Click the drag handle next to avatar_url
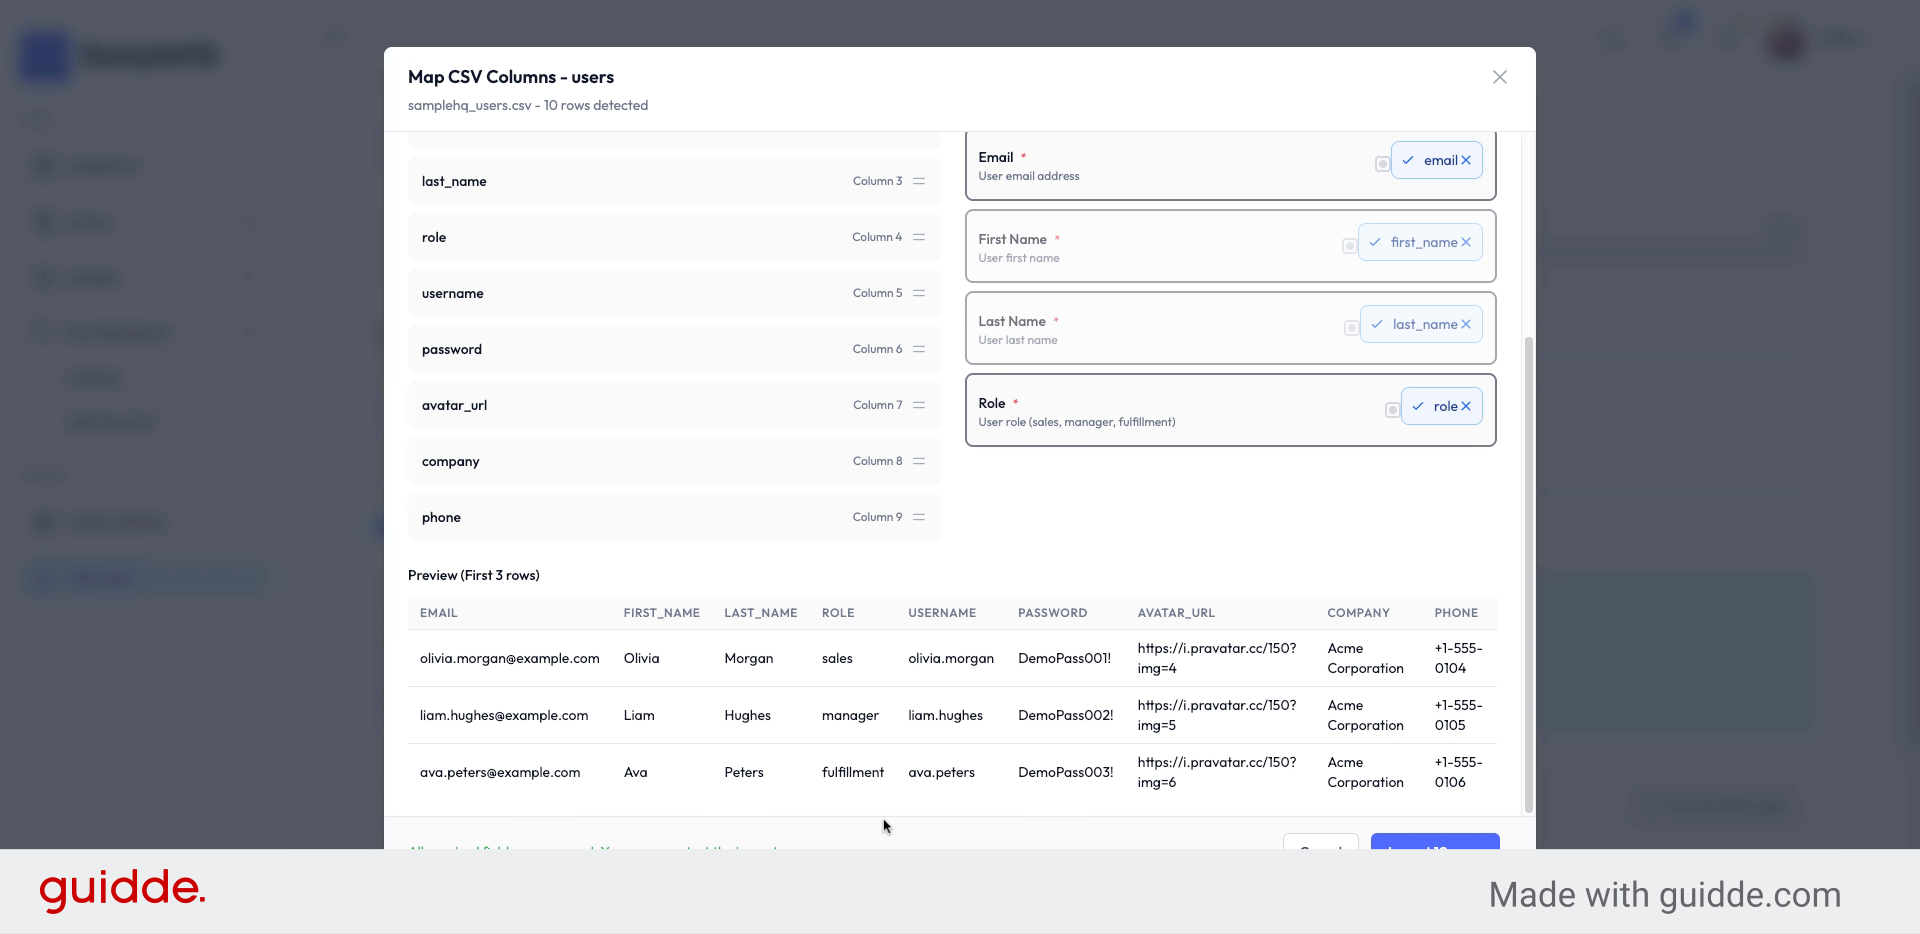The image size is (1920, 934). coord(919,405)
